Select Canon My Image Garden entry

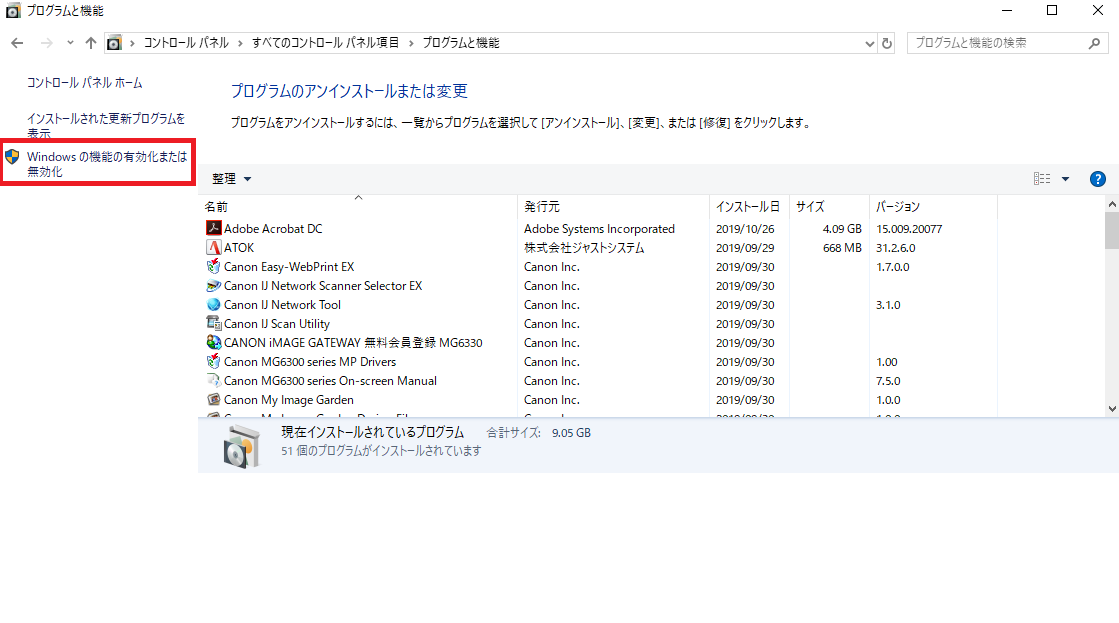click(x=289, y=400)
